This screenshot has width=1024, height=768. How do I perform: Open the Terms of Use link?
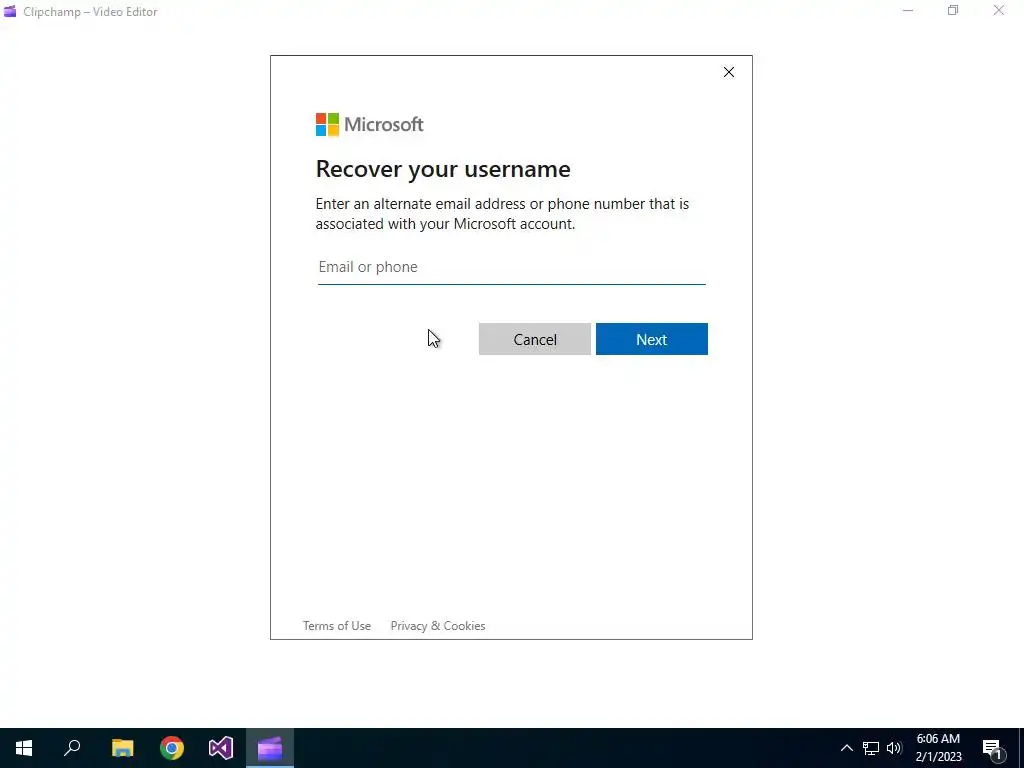tap(337, 626)
